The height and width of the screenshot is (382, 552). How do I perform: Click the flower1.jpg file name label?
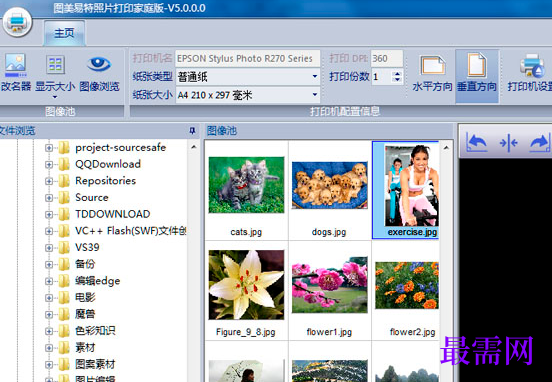tap(329, 332)
